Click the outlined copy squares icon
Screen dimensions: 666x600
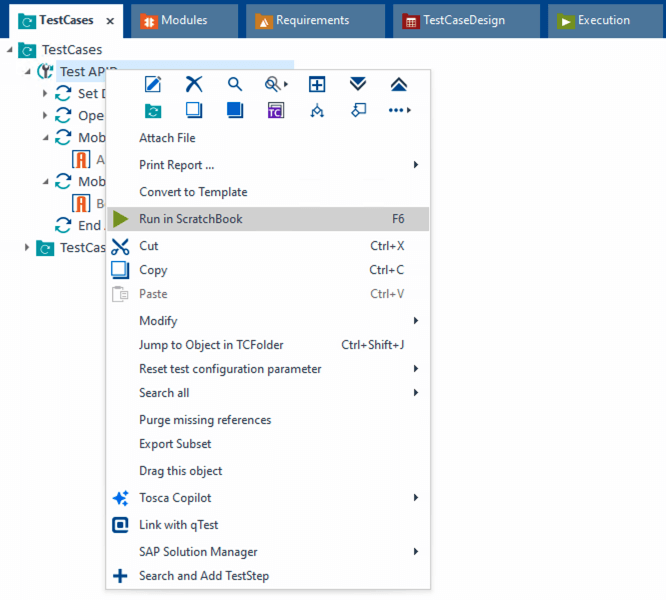[x=194, y=110]
